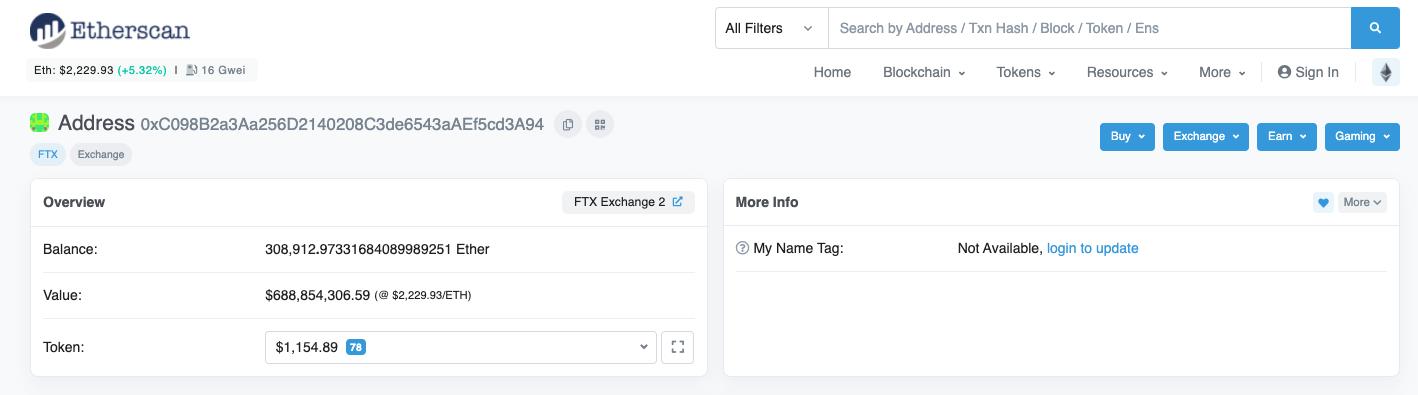Click the Ethereum diamond network icon
1418x395 pixels.
pos(1386,72)
